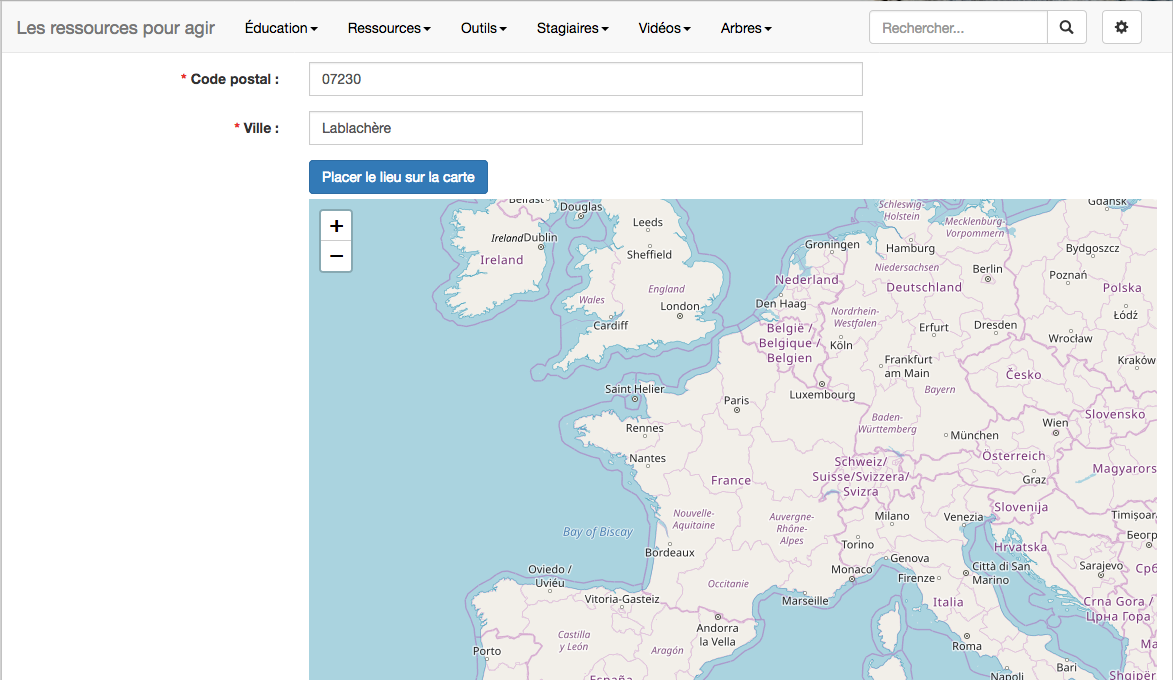
Task: Zoom out on the map
Action: (x=336, y=257)
